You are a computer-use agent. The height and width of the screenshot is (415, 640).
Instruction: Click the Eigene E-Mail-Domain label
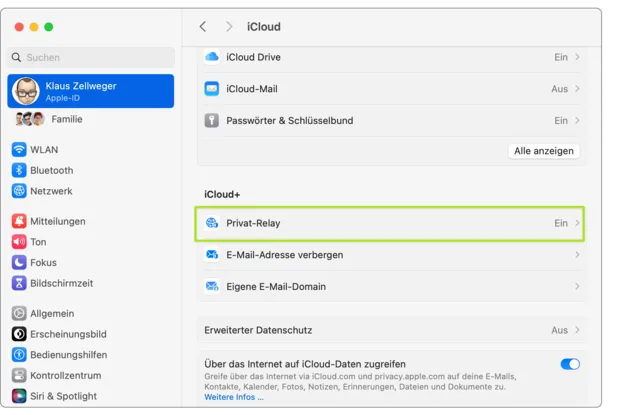point(276,286)
